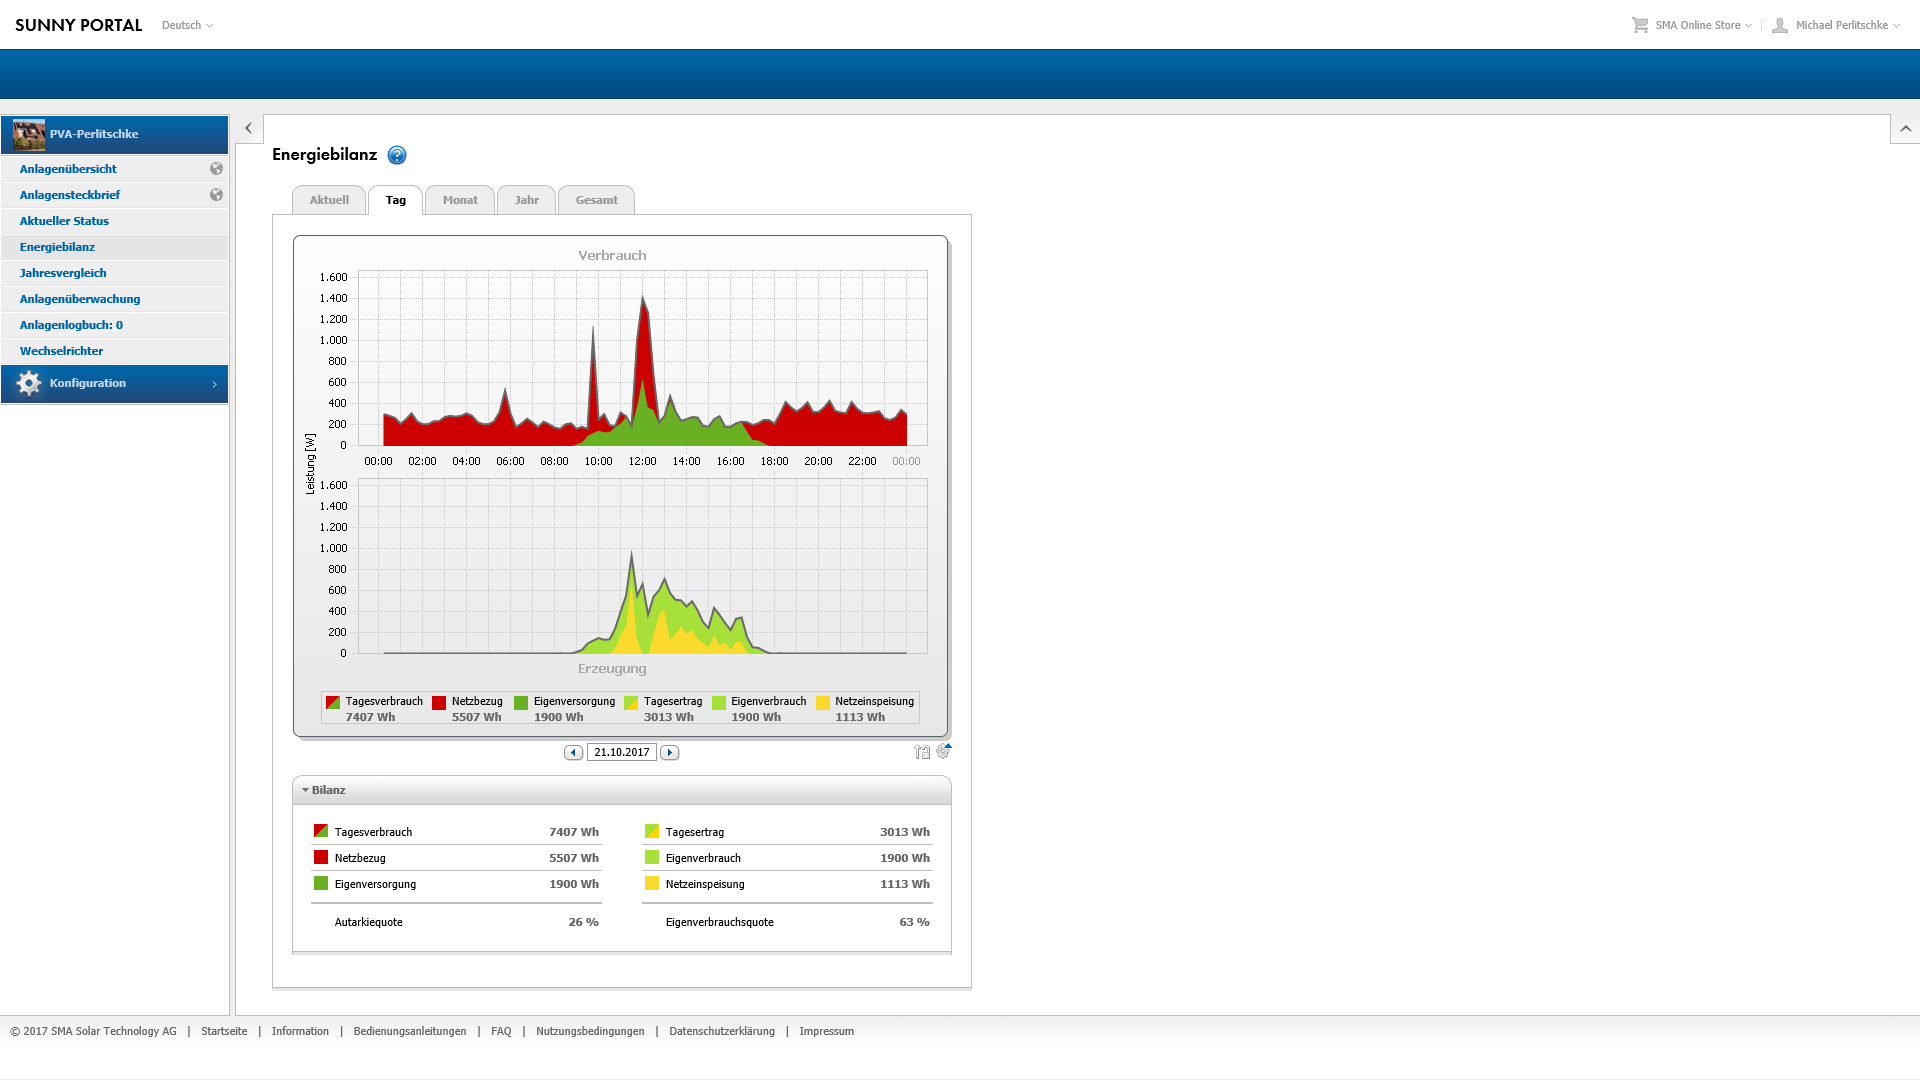This screenshot has width=1920, height=1080.
Task: Switch to the Aktuell tab
Action: (x=329, y=200)
